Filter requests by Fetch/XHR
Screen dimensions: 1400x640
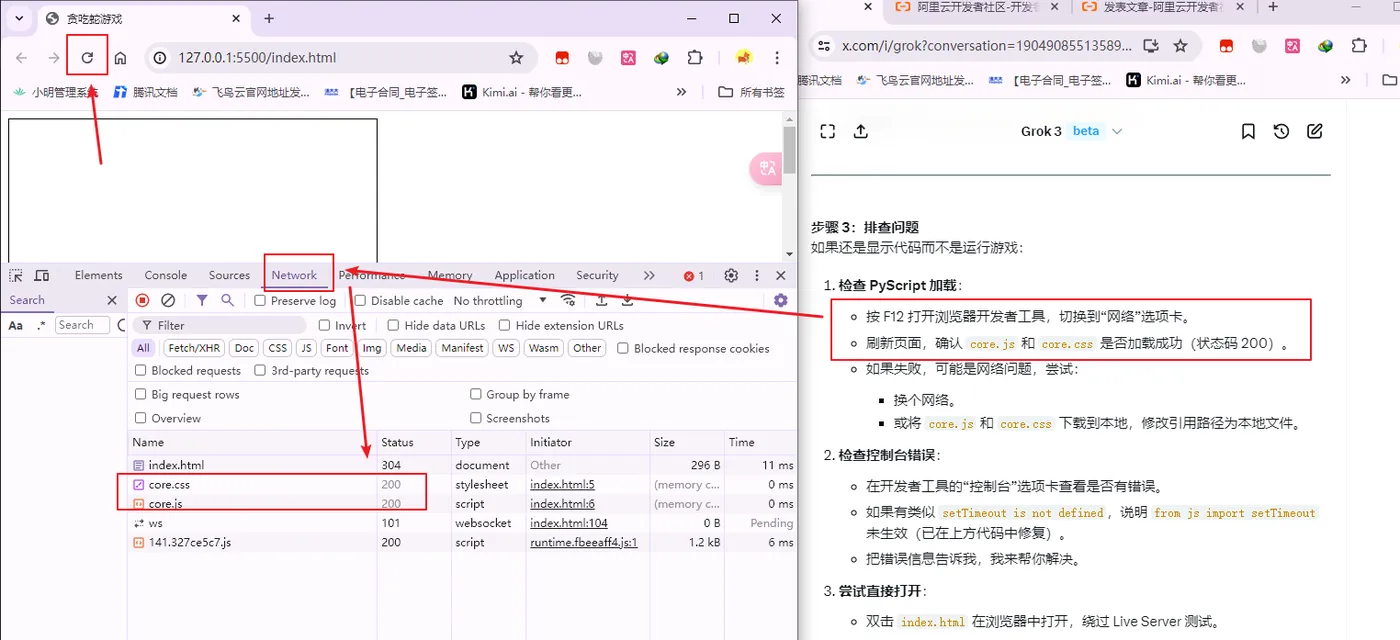tap(194, 348)
